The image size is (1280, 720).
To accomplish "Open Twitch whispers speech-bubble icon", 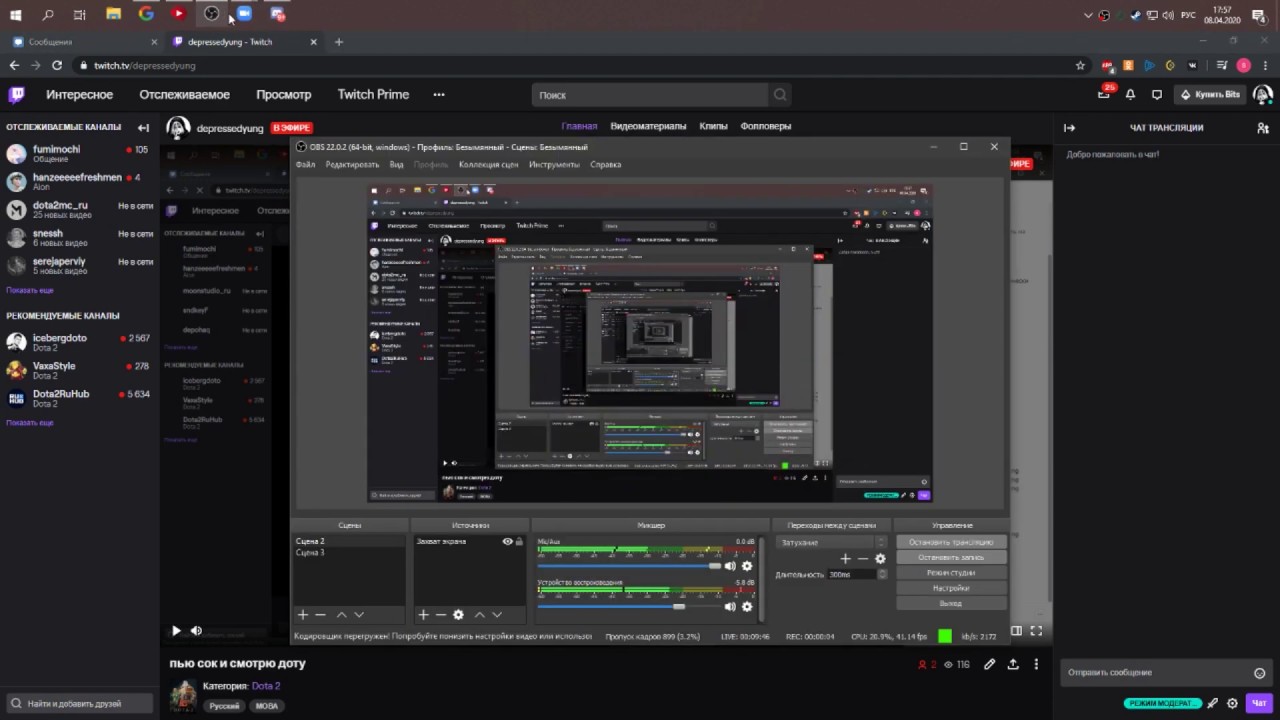I will (x=1157, y=95).
